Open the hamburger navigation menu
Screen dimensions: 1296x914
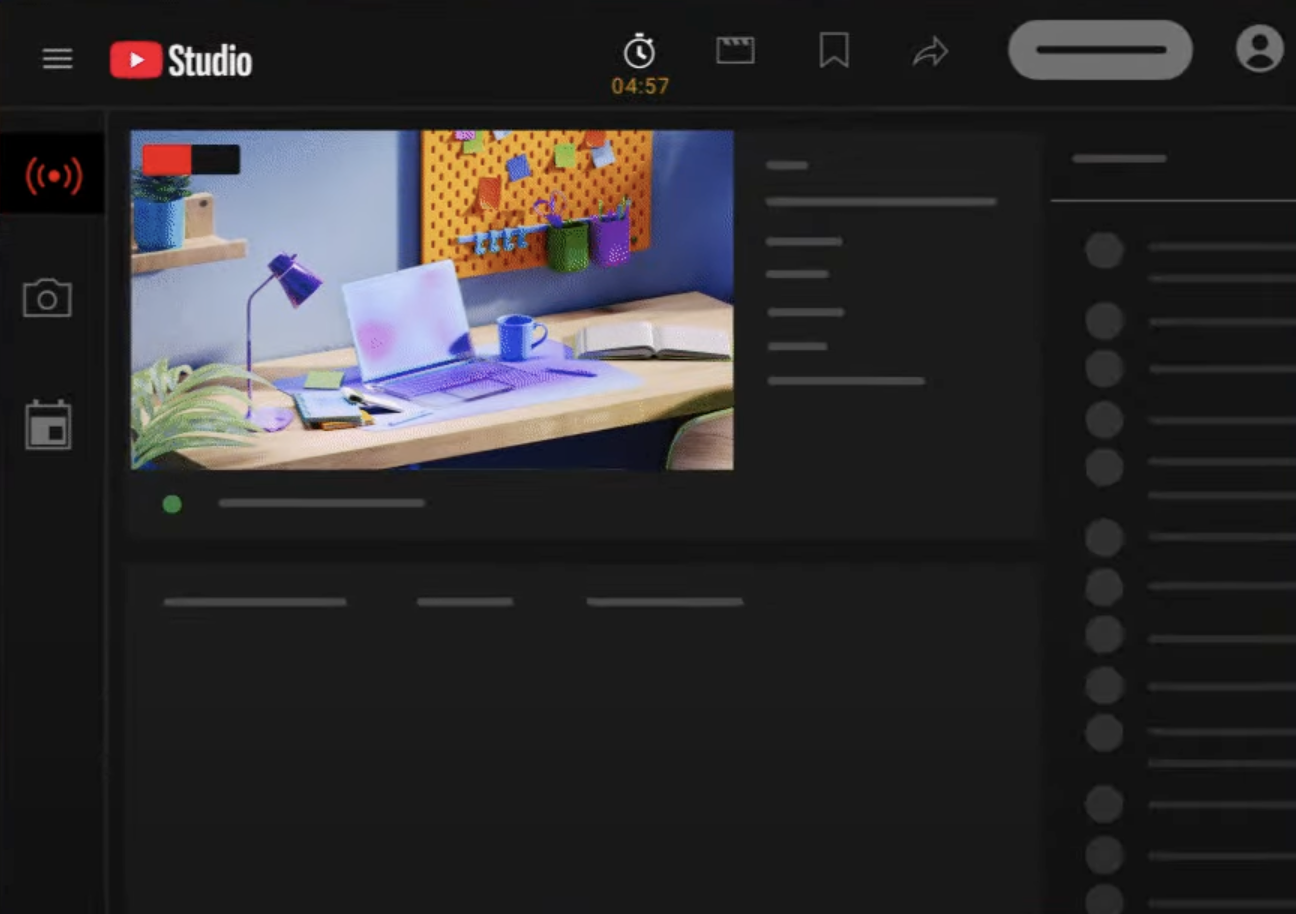pyautogui.click(x=57, y=59)
